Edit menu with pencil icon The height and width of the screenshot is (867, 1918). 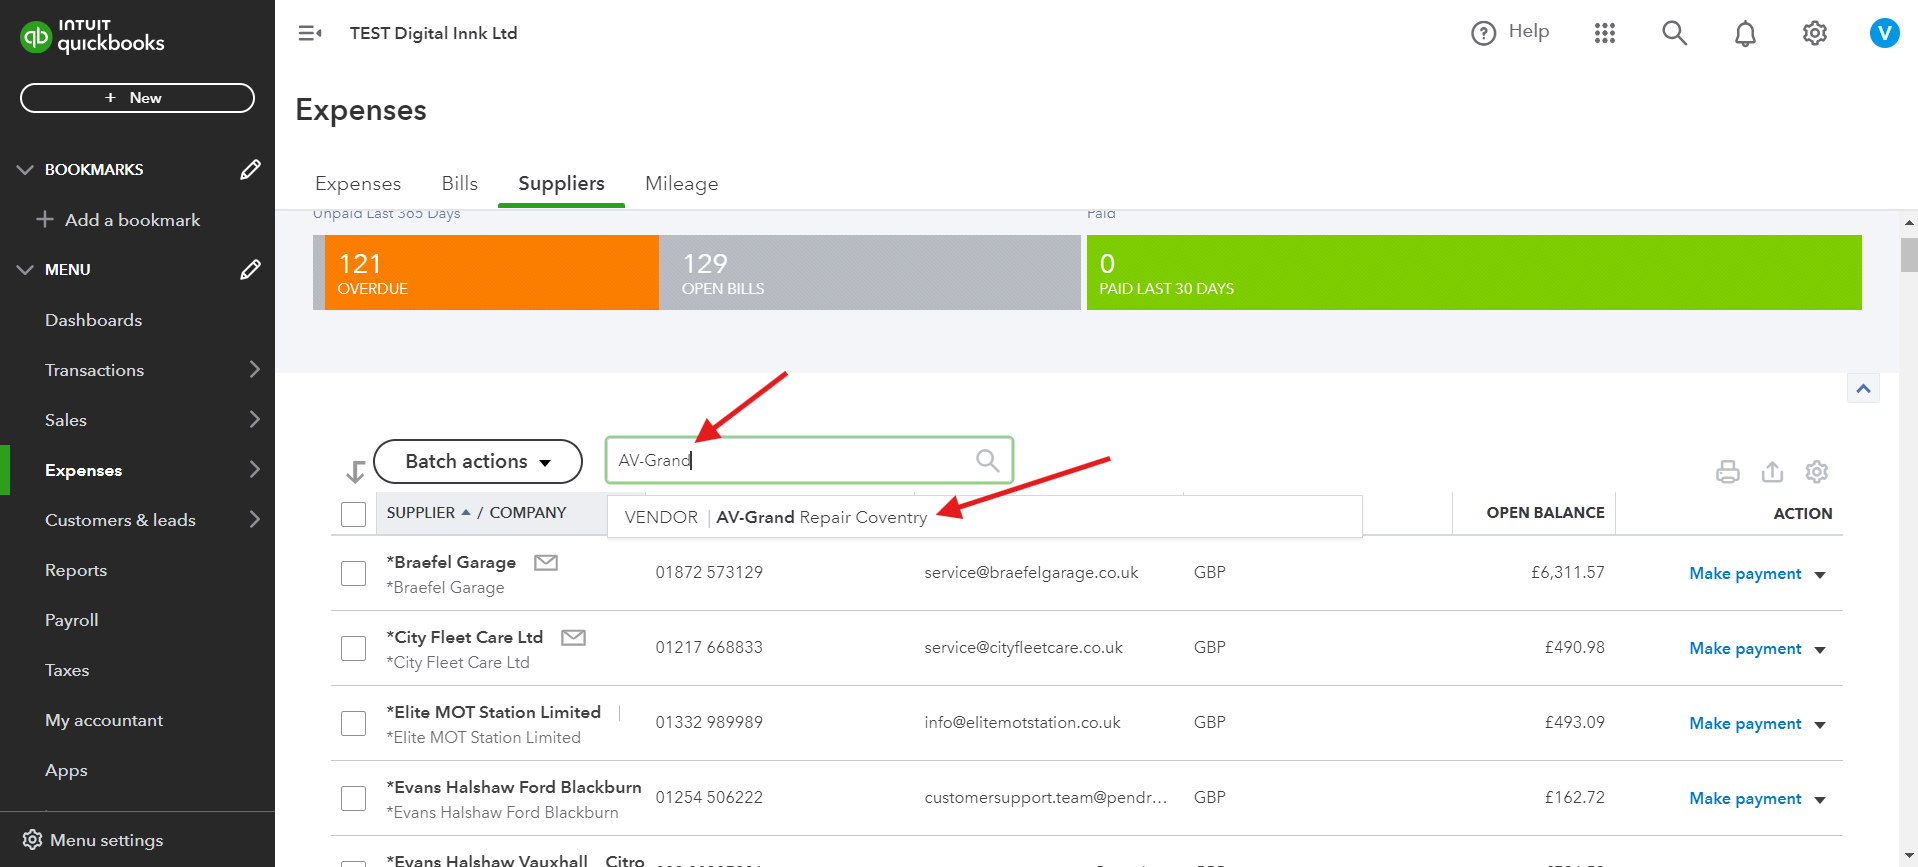click(250, 270)
